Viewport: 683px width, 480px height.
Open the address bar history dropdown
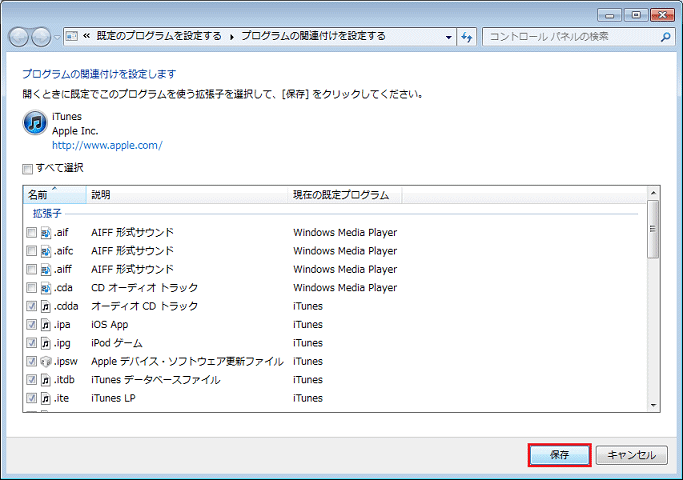pyautogui.click(x=449, y=37)
